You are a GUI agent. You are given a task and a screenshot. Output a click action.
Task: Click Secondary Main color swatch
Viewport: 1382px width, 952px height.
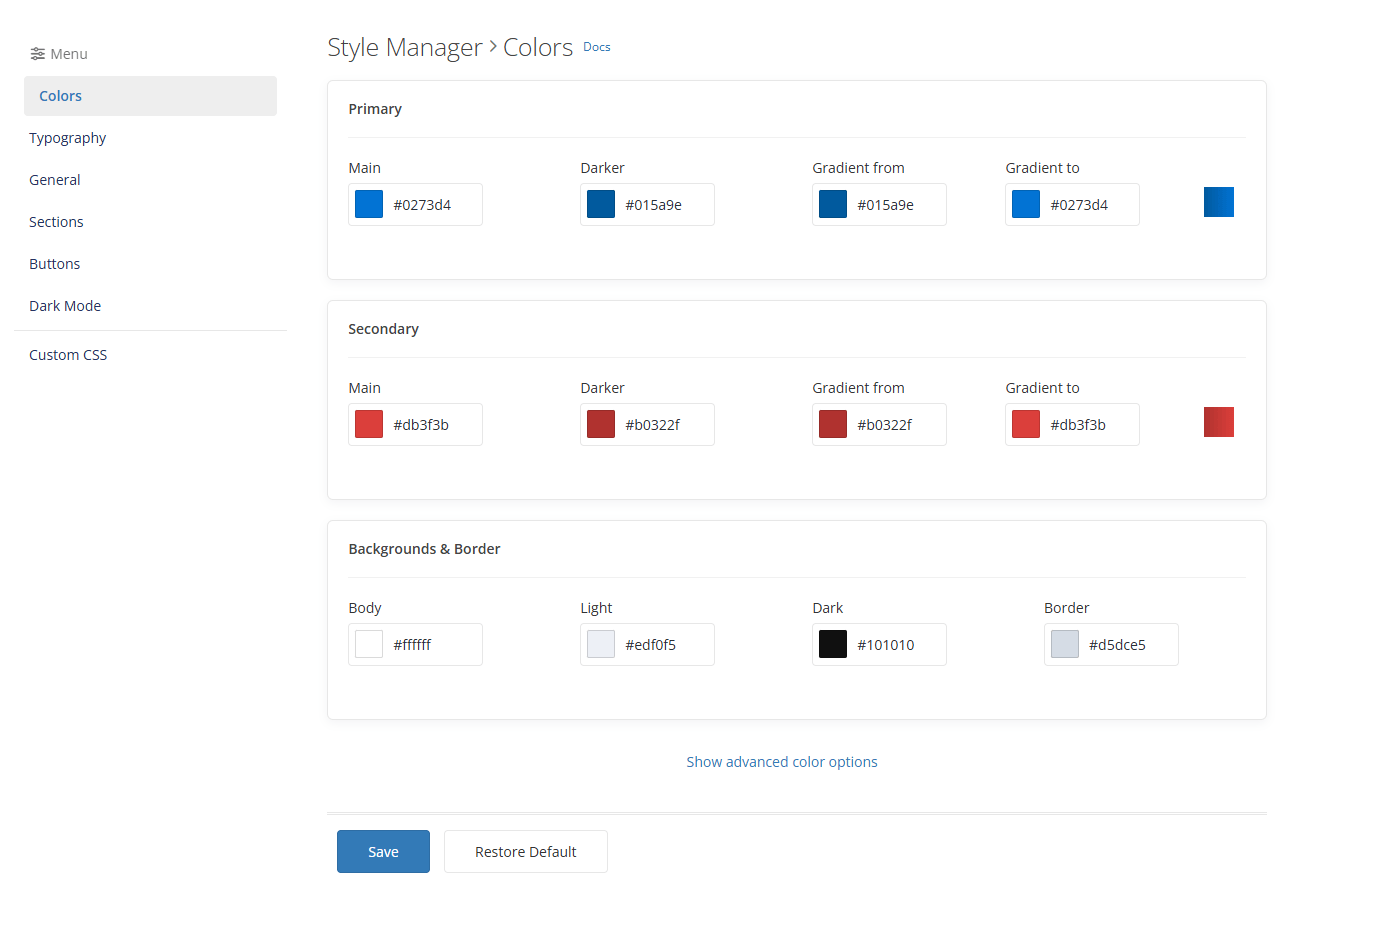(369, 424)
